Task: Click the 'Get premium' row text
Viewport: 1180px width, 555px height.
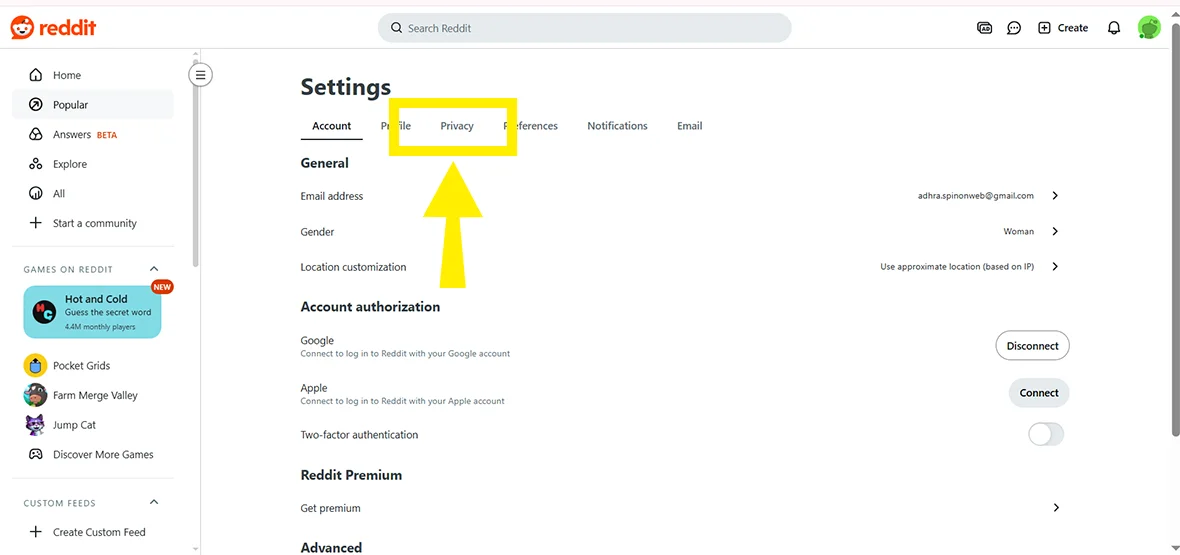Action: point(330,508)
